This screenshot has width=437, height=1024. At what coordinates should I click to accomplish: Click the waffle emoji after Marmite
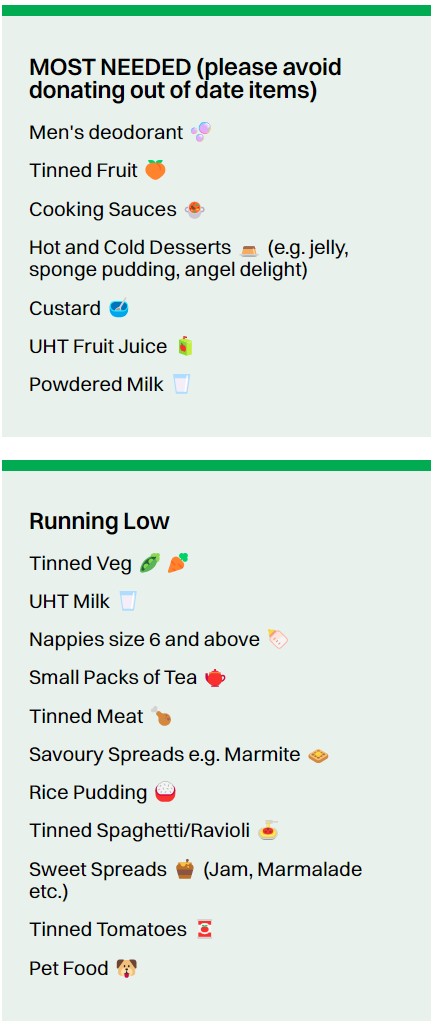click(x=318, y=756)
